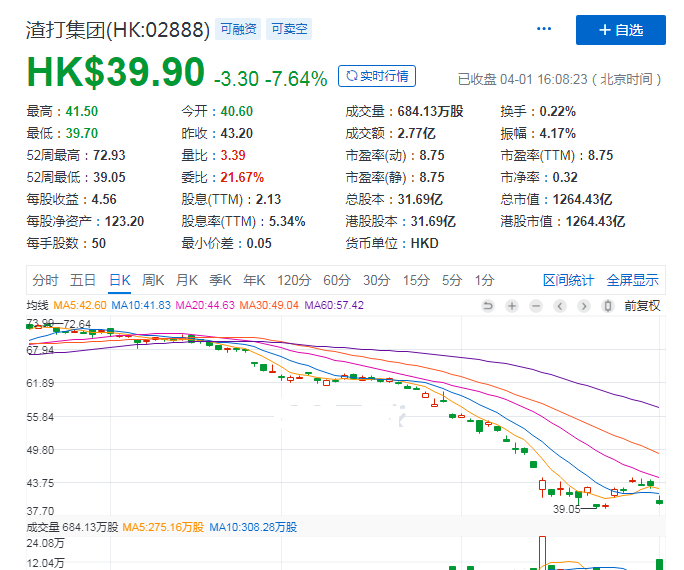The width and height of the screenshot is (684, 570).
Task: Select the 五日 five-day tab
Action: point(83,280)
